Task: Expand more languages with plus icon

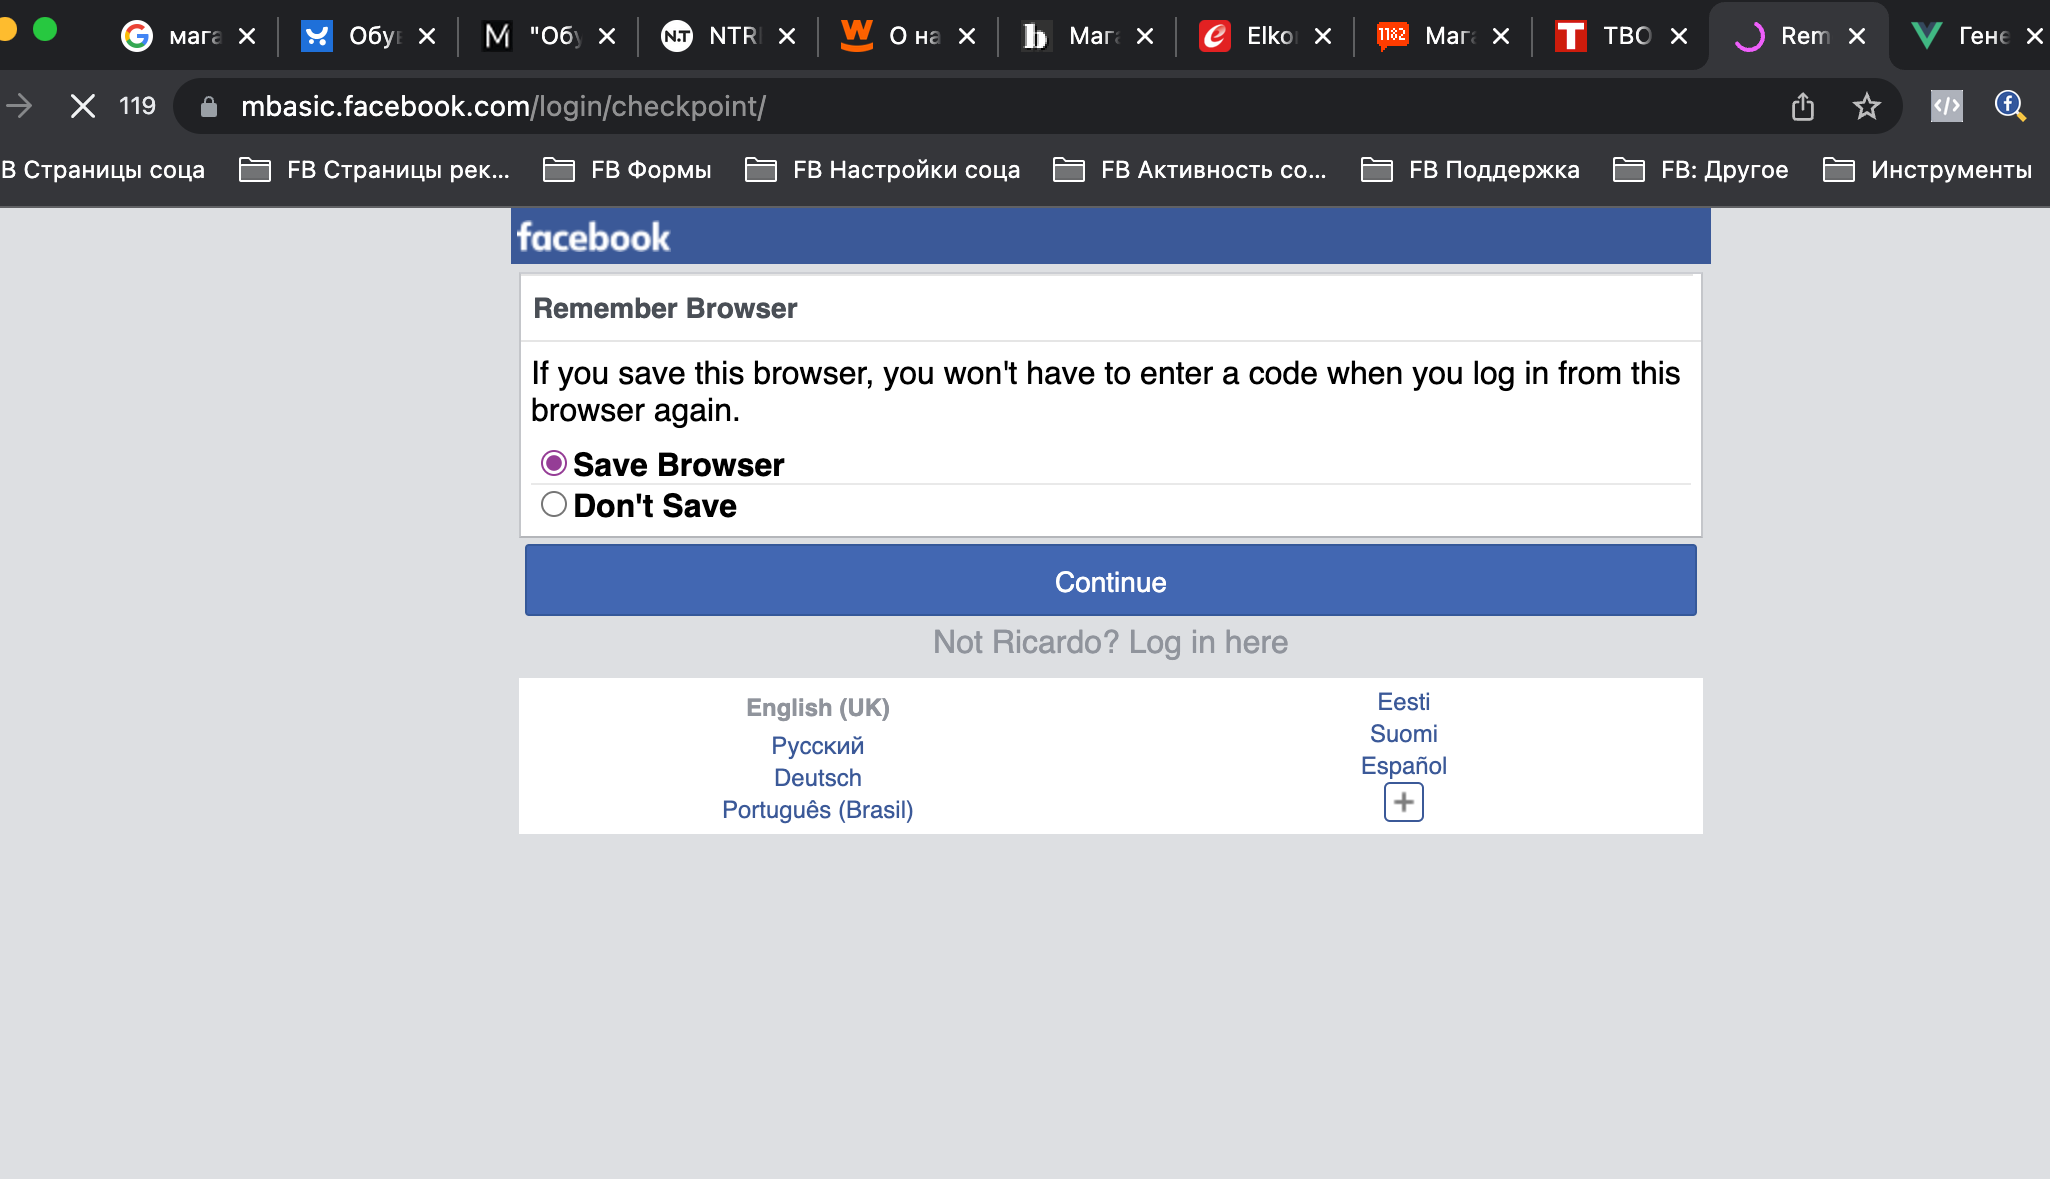Action: [1403, 802]
